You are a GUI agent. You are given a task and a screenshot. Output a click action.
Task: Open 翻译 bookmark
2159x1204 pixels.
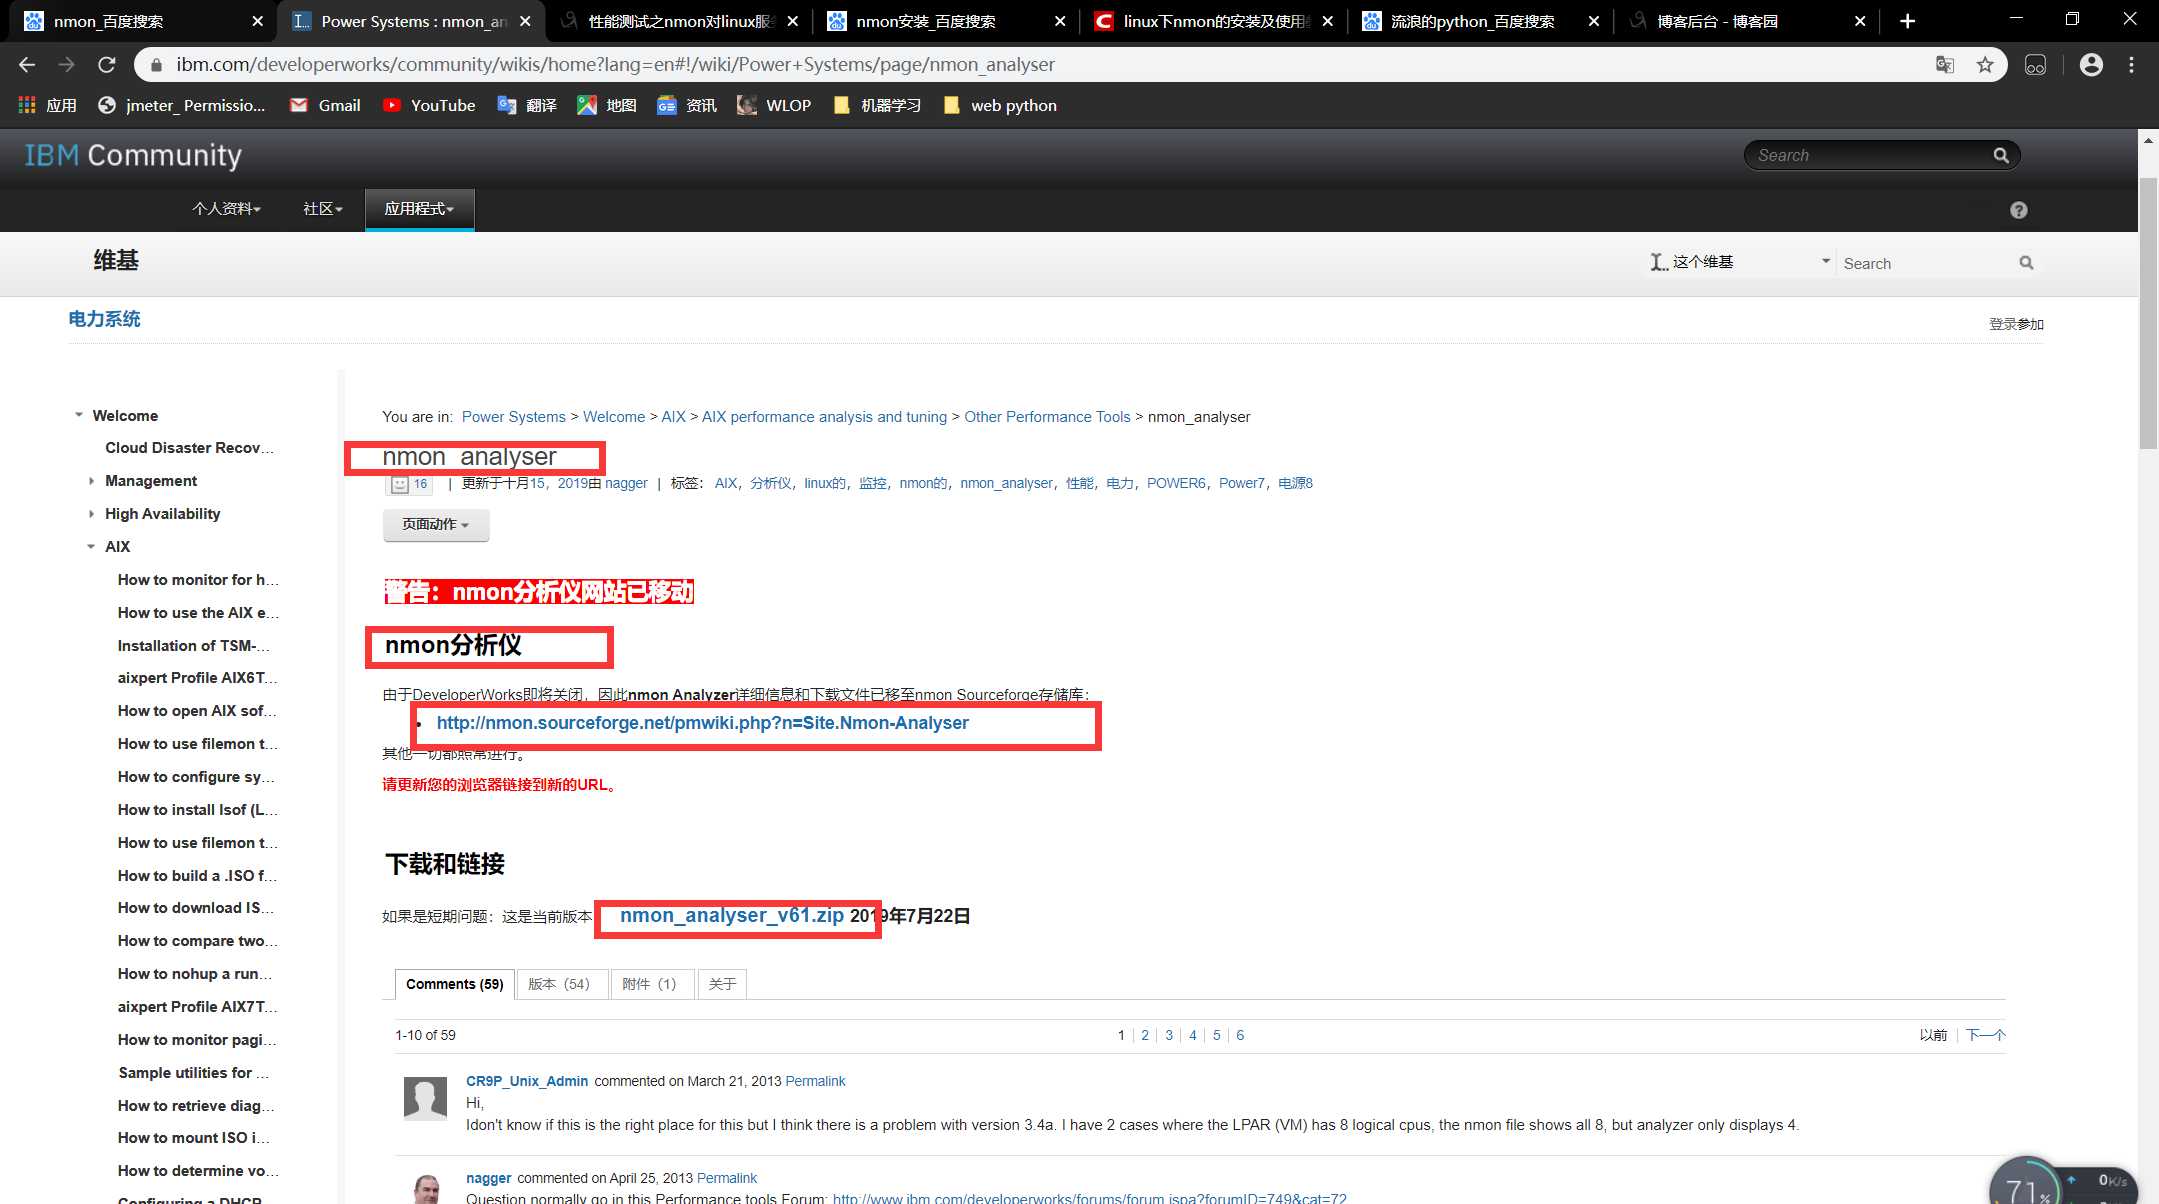[527, 105]
